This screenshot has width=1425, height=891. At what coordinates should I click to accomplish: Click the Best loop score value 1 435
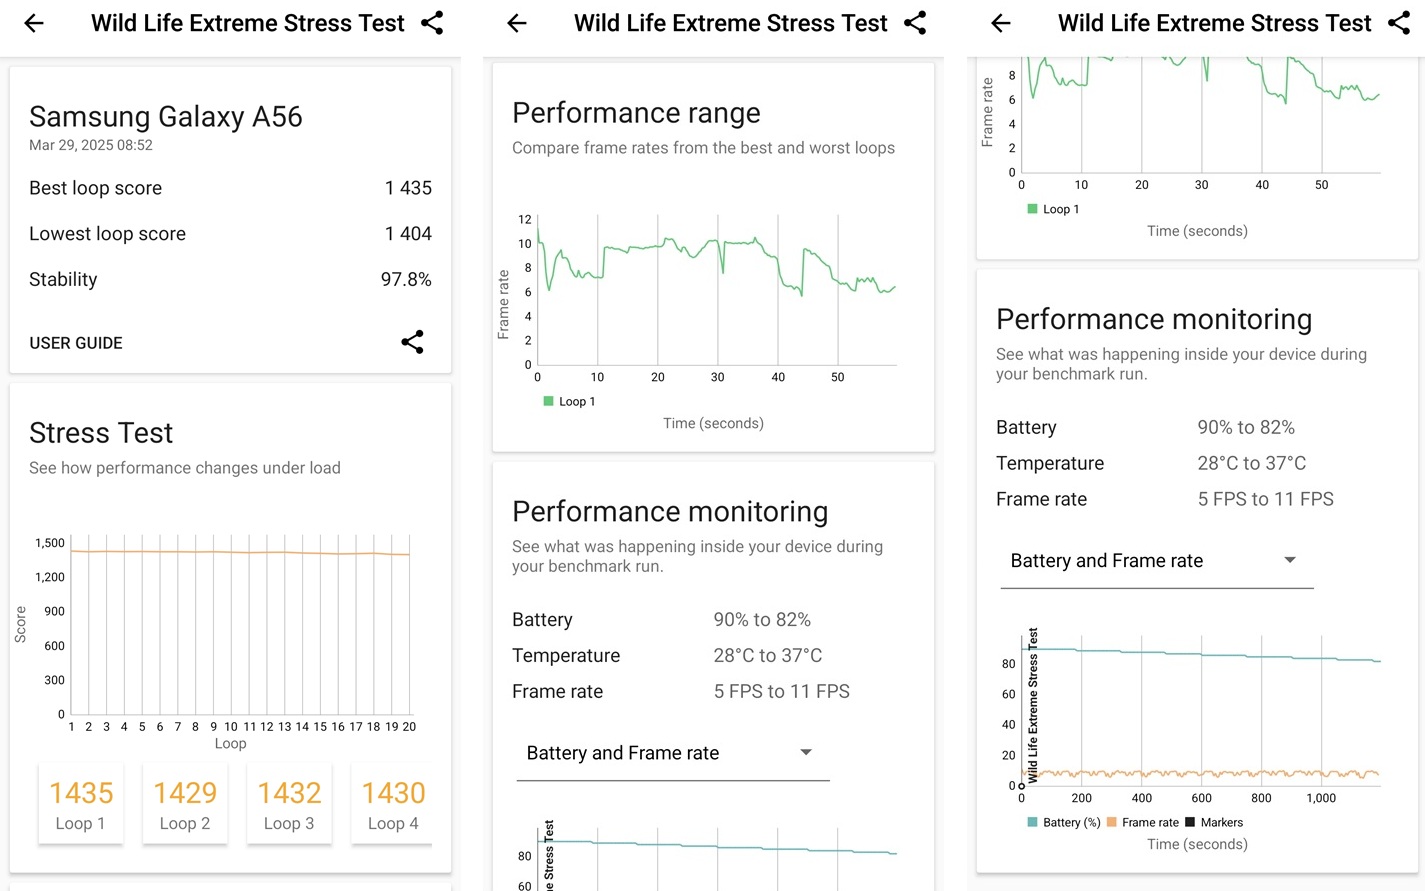[x=408, y=188]
